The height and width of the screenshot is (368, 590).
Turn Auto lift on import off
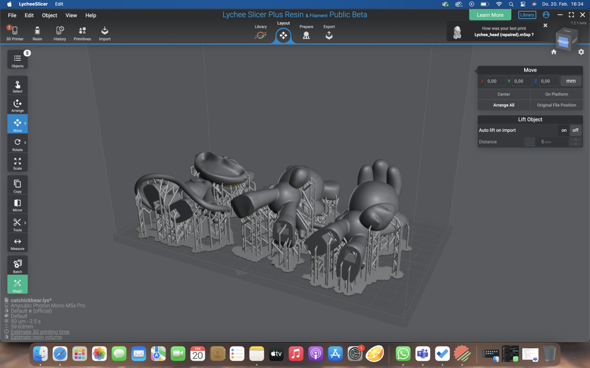pos(575,130)
